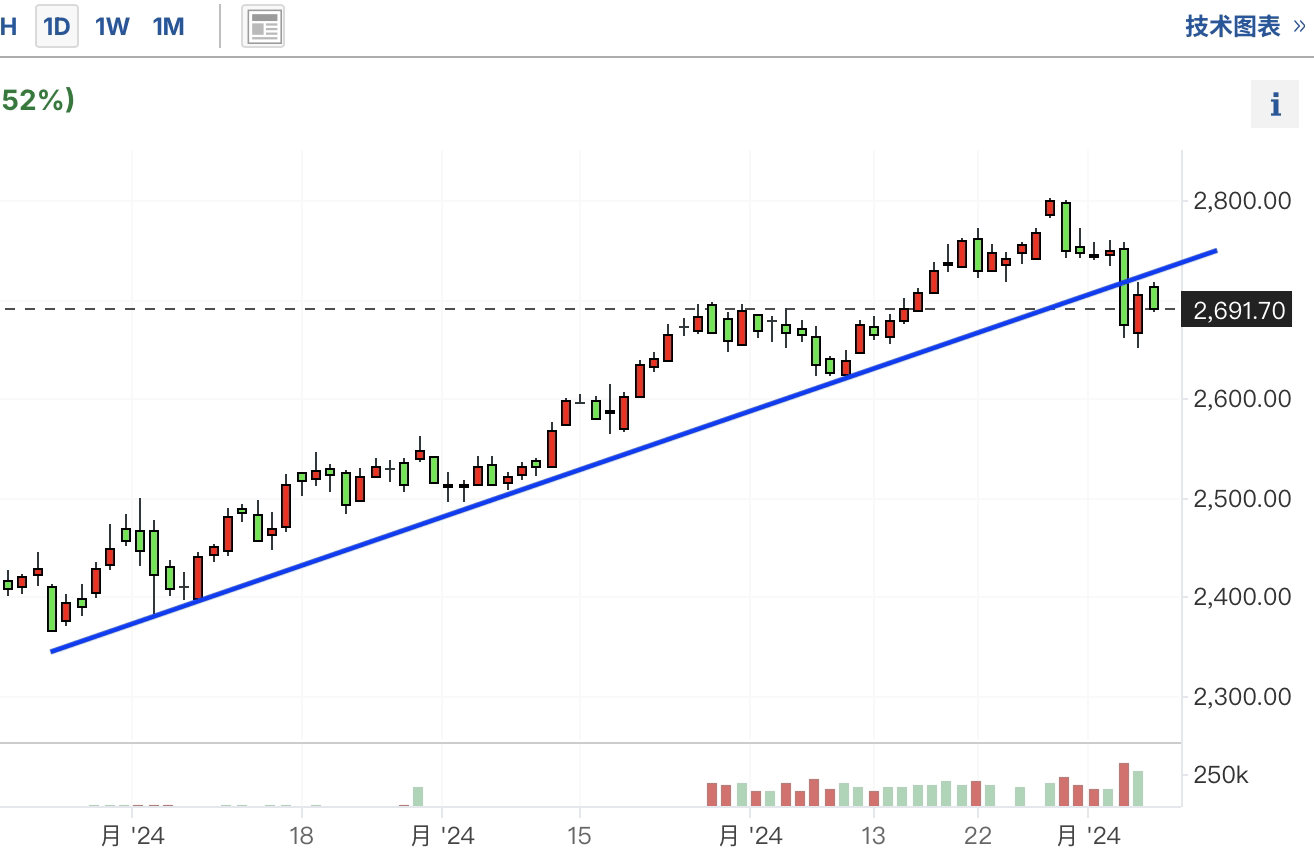Image resolution: width=1314 pixels, height=866 pixels.
Task: Click the 2,400.00 price axis label
Action: tap(1242, 597)
